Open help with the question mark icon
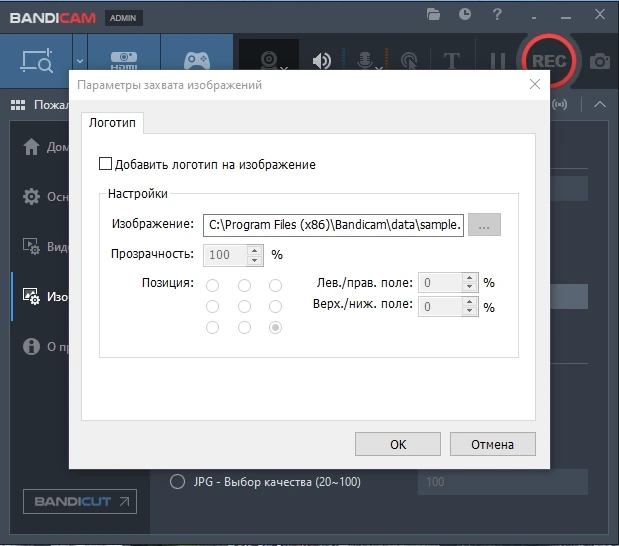The image size is (619, 546). (x=497, y=15)
